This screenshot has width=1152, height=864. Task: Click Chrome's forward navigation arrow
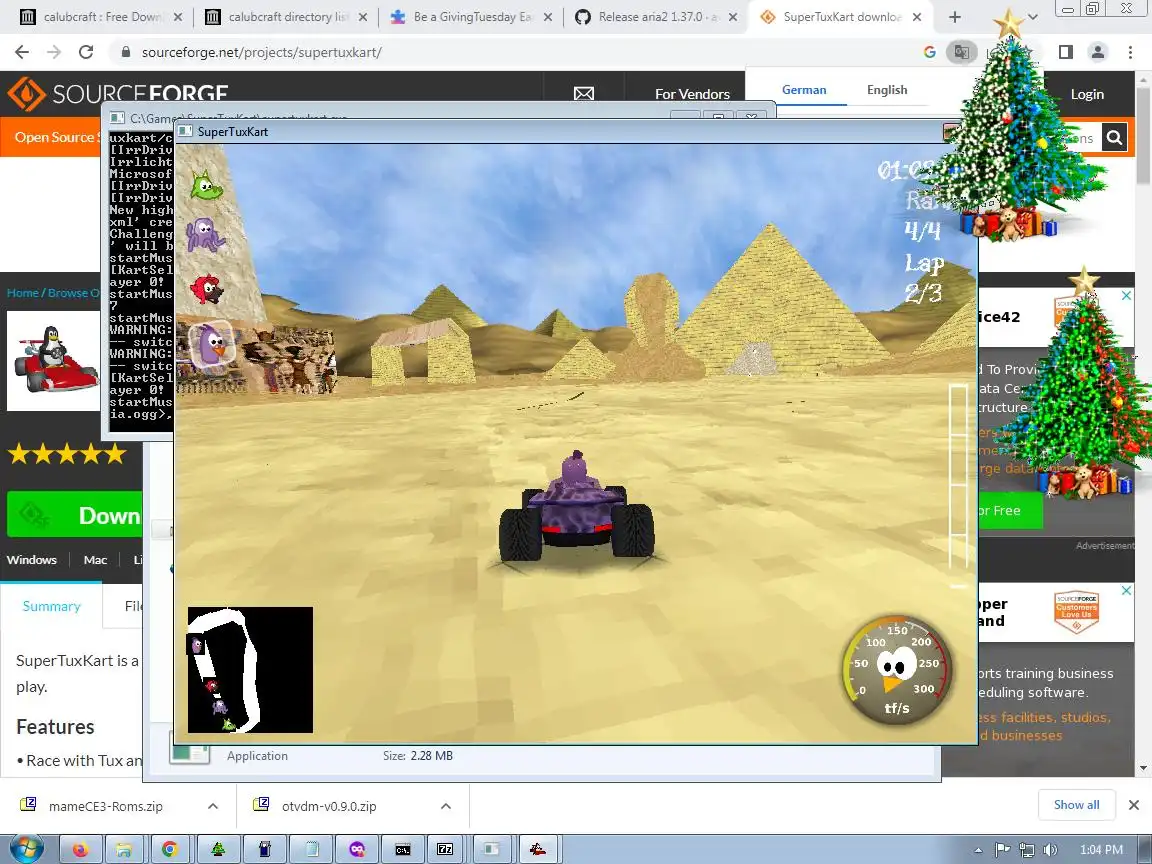pos(54,51)
